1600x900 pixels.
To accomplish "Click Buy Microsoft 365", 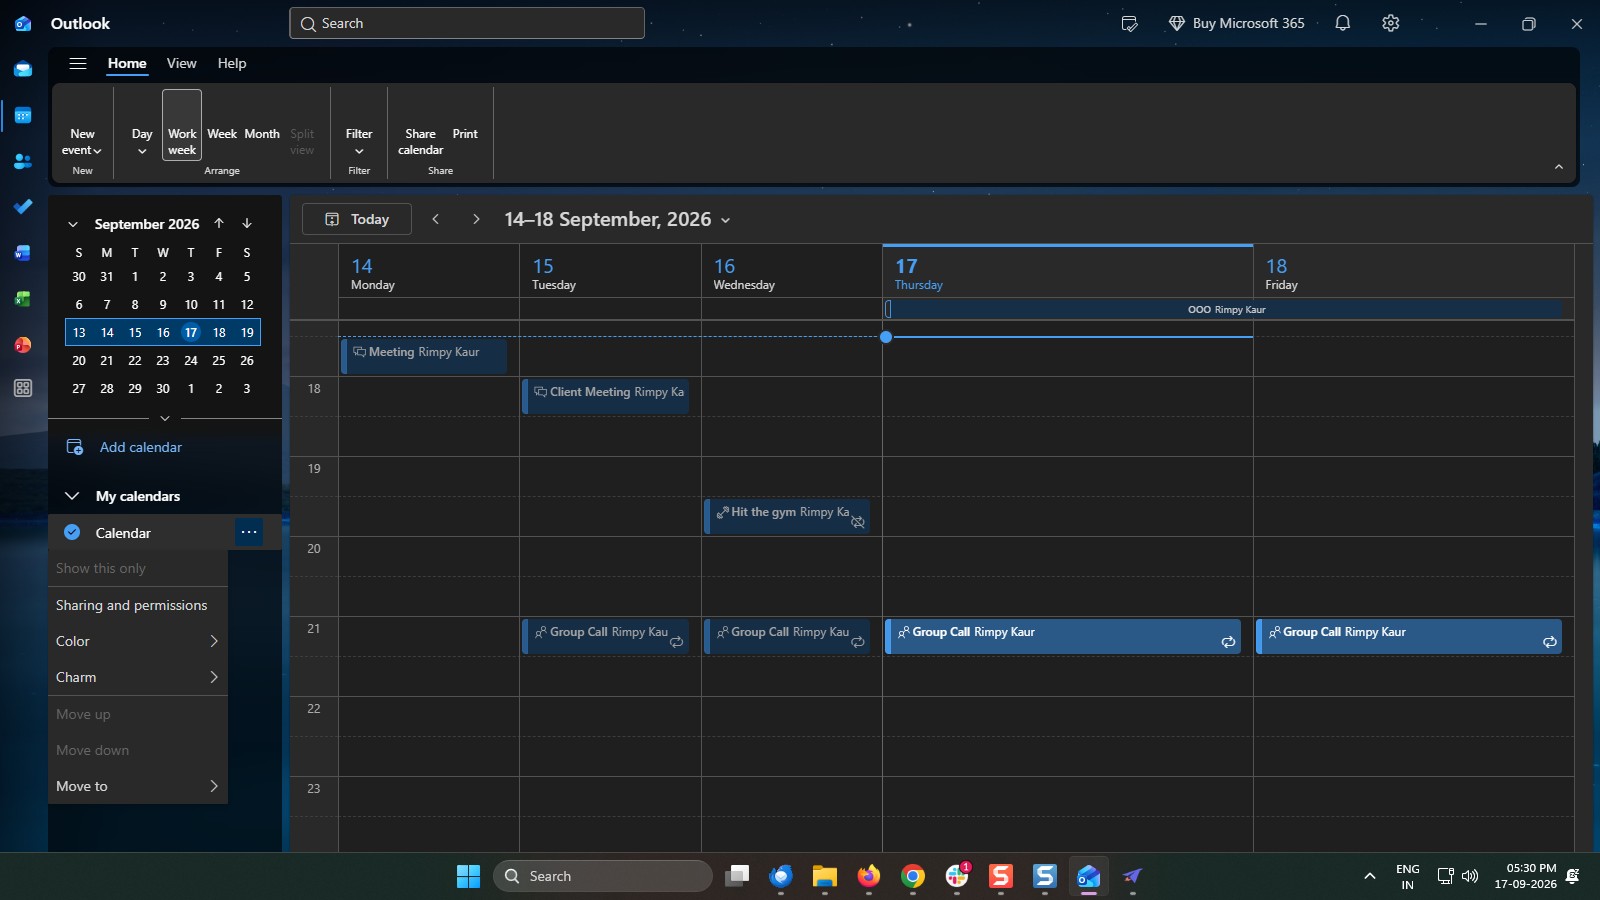I will coord(1237,23).
